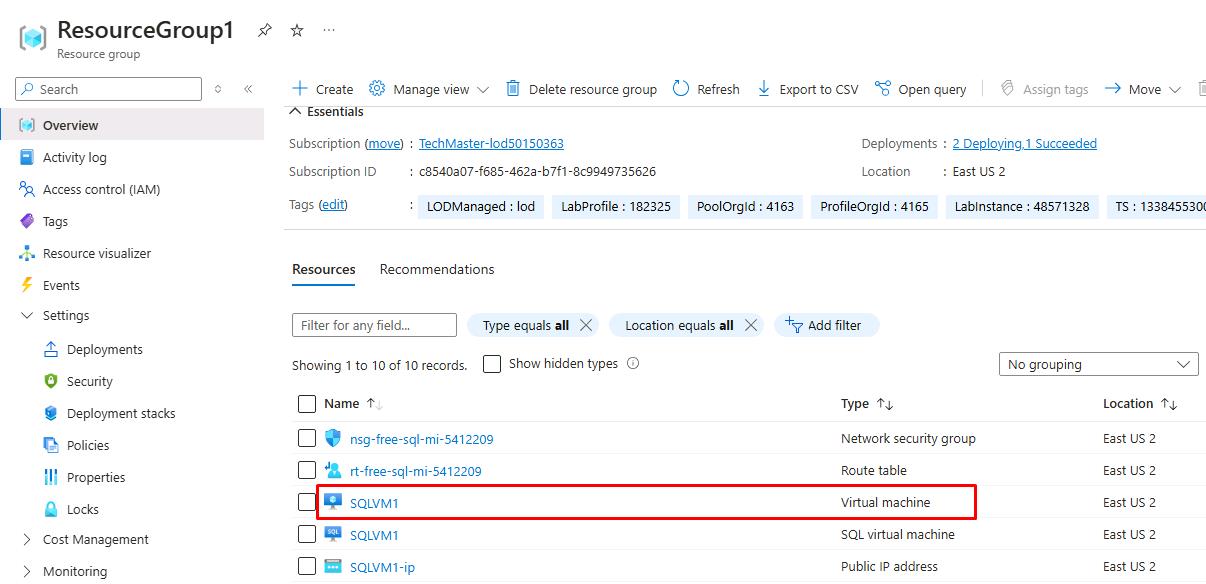The width and height of the screenshot is (1206, 584).
Task: Open the more options ellipsis beside ResourceGroup1
Action: (x=329, y=30)
